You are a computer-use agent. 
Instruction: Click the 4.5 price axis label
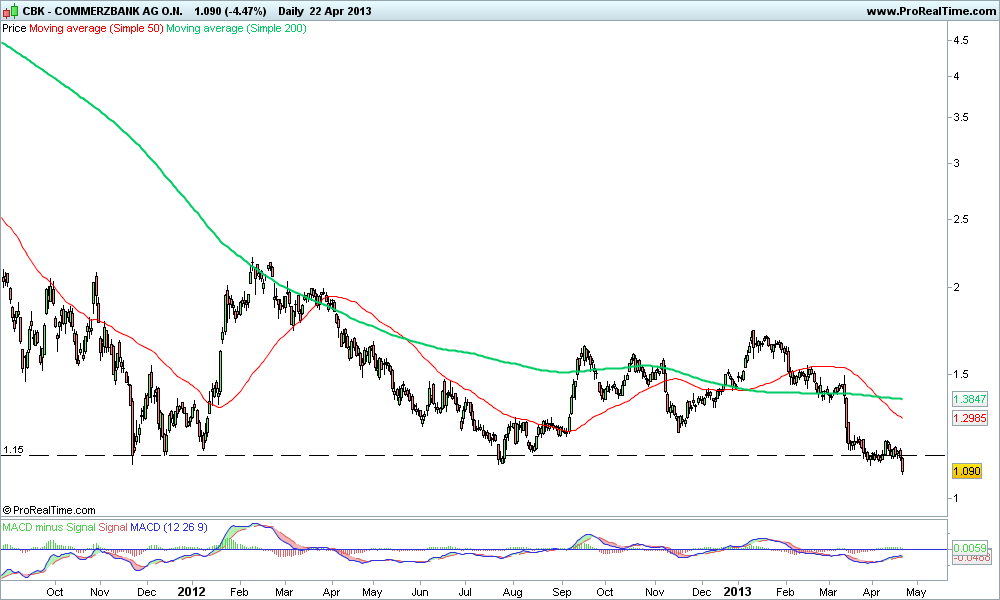(960, 40)
